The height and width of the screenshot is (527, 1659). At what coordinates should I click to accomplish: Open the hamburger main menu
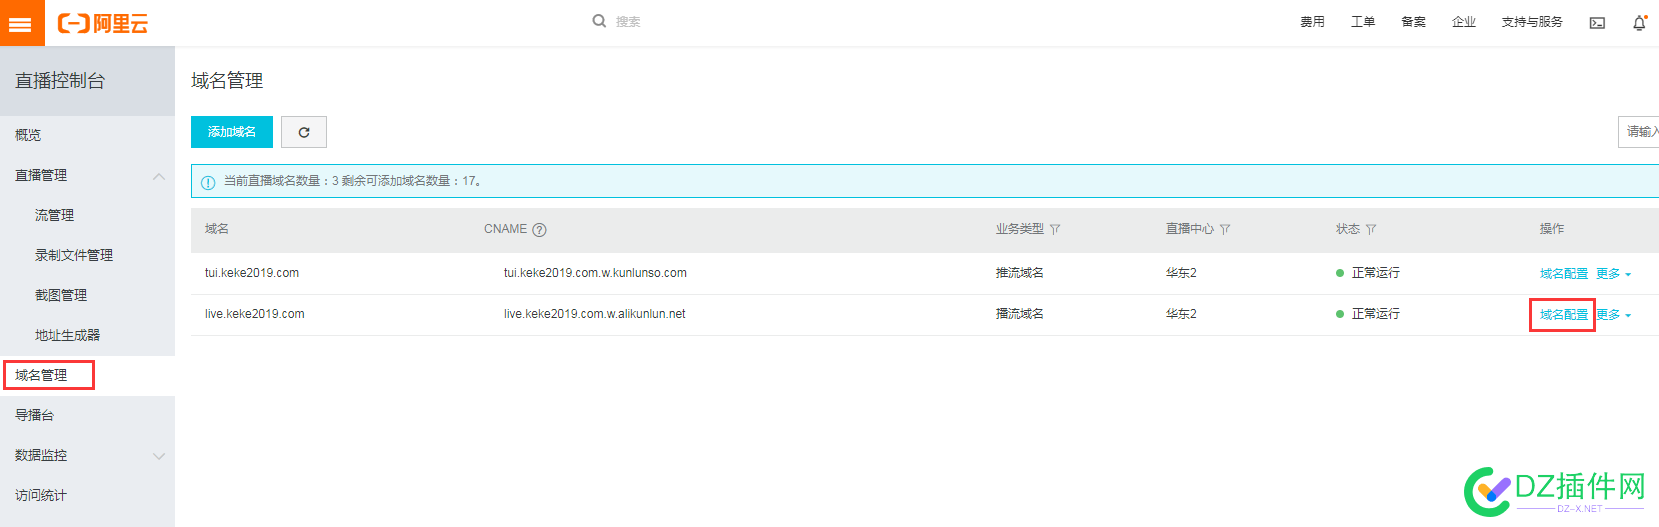(21, 23)
